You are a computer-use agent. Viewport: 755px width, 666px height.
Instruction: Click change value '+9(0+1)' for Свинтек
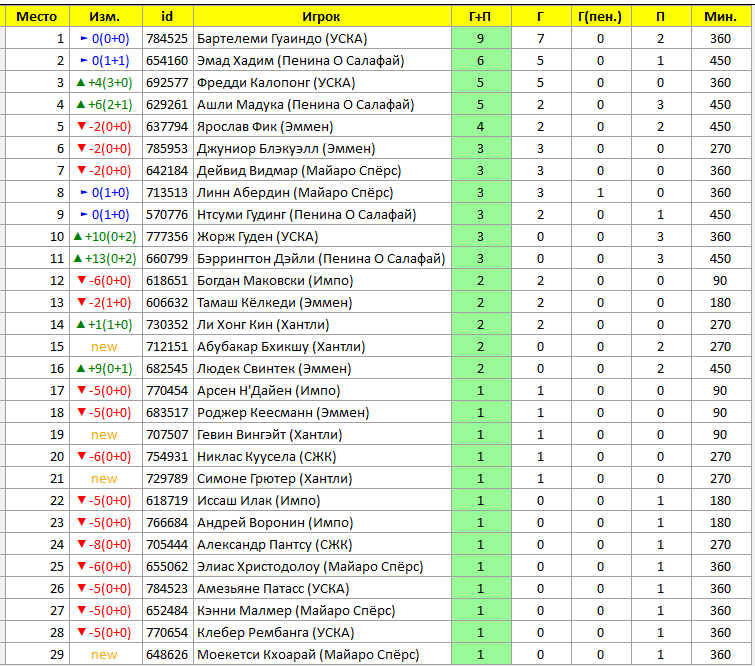click(x=105, y=368)
